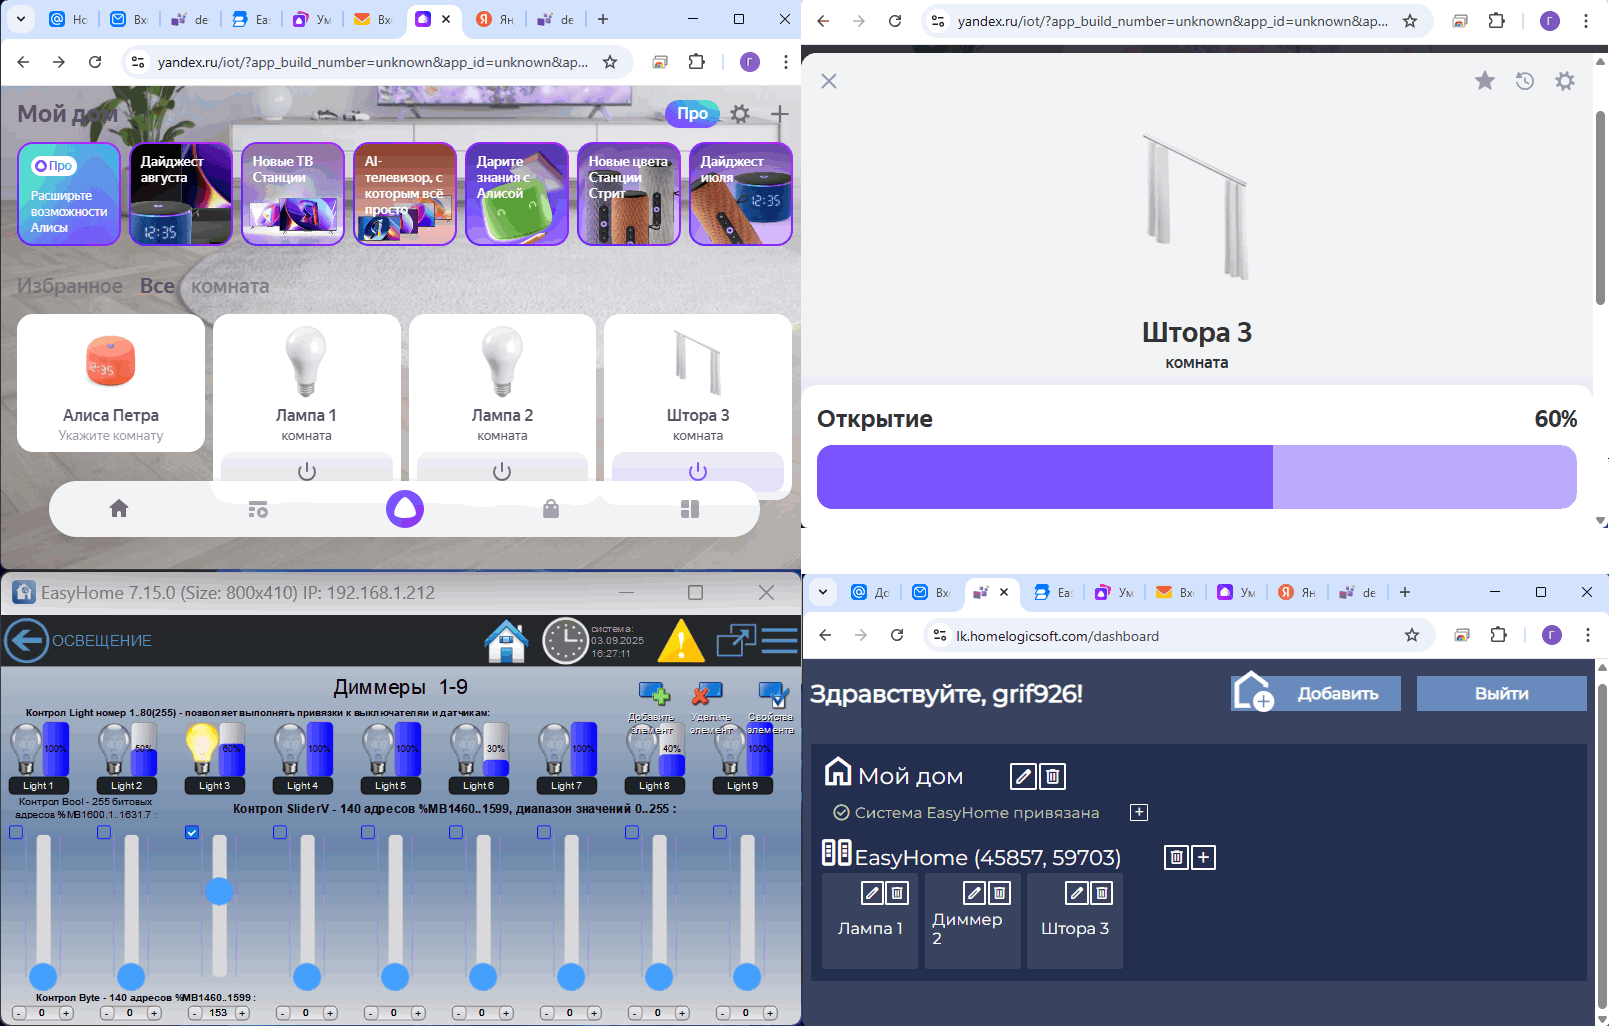Open the shop bag icon in bottom bar
The image size is (1609, 1026).
click(551, 509)
